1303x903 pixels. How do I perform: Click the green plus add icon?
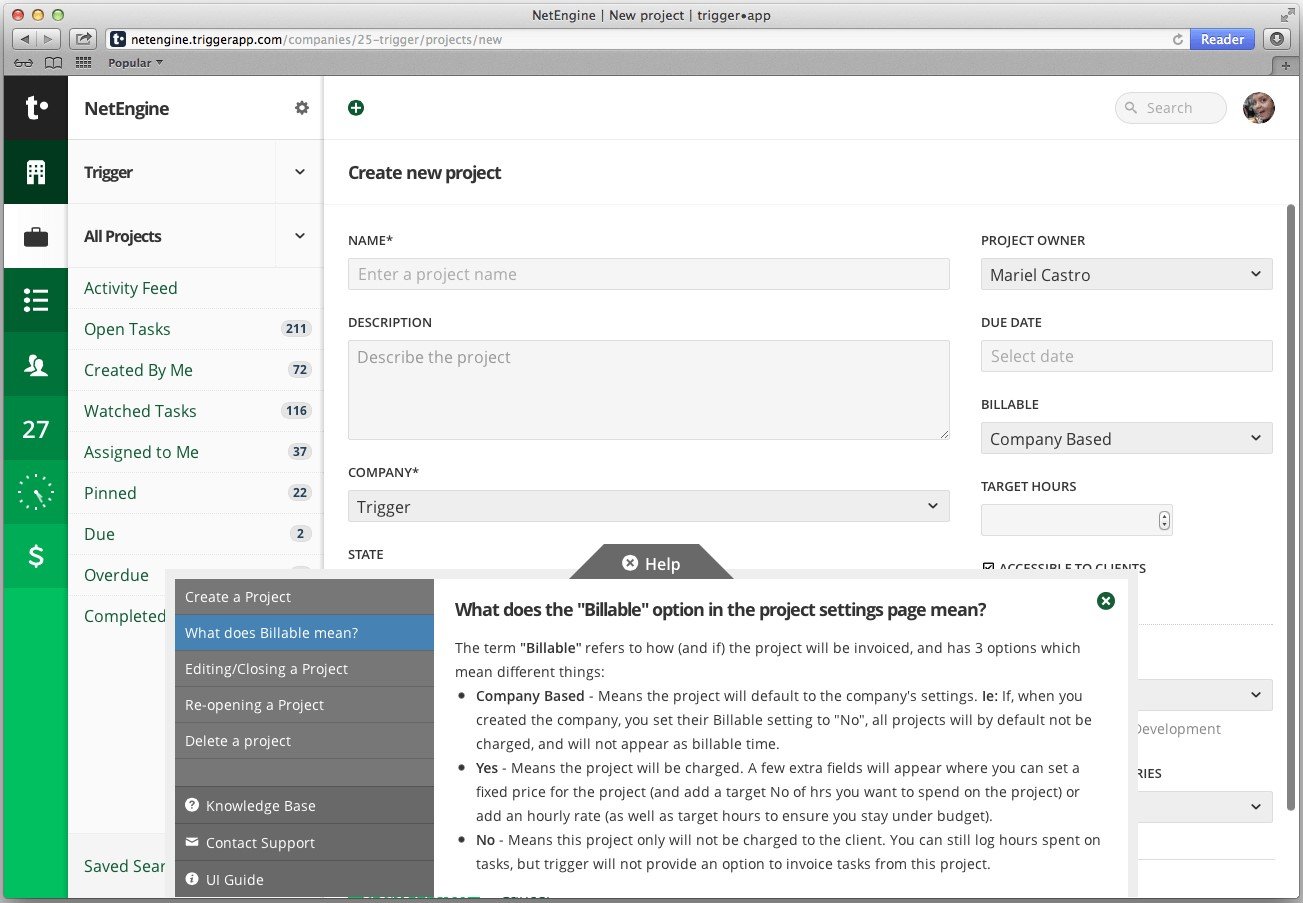[356, 108]
